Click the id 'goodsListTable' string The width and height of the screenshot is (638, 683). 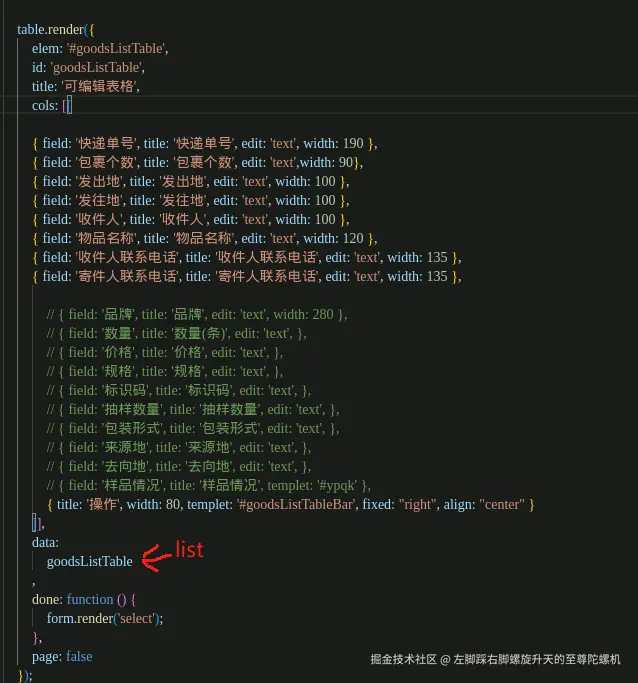pos(97,68)
